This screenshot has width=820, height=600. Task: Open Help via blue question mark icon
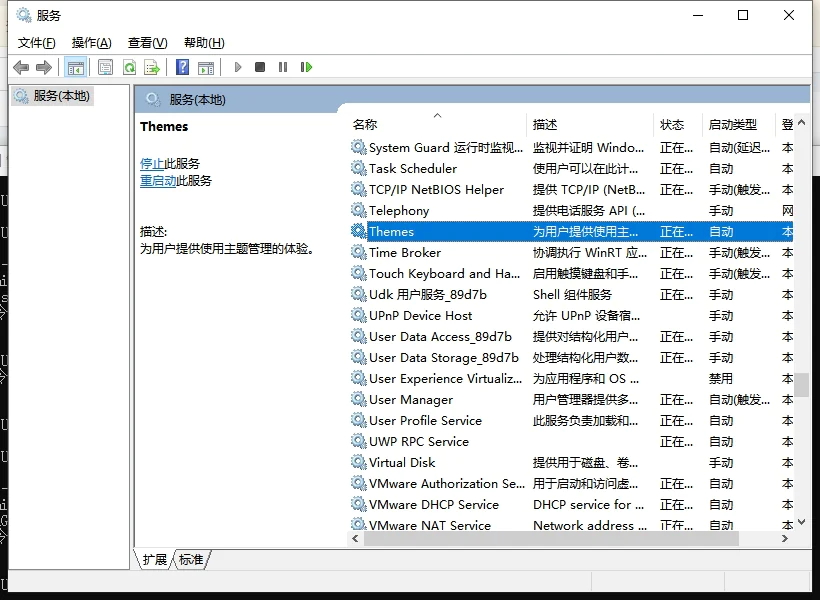point(182,67)
